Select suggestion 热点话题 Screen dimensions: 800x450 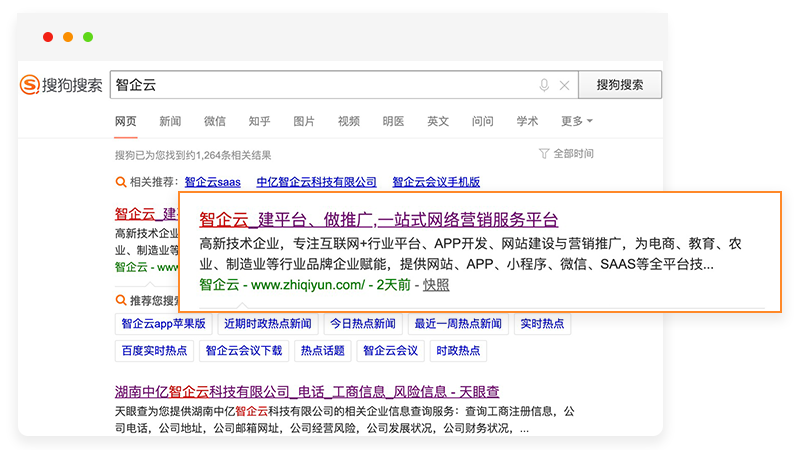322,351
